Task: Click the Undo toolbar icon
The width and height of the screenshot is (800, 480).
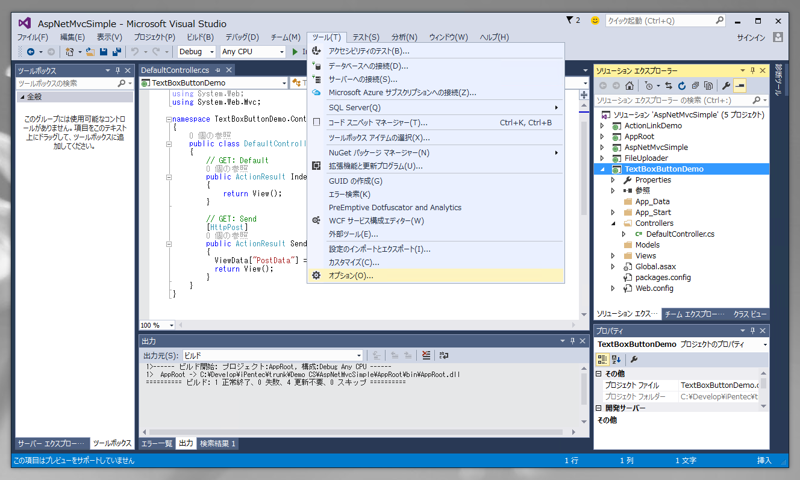Action: click(135, 52)
